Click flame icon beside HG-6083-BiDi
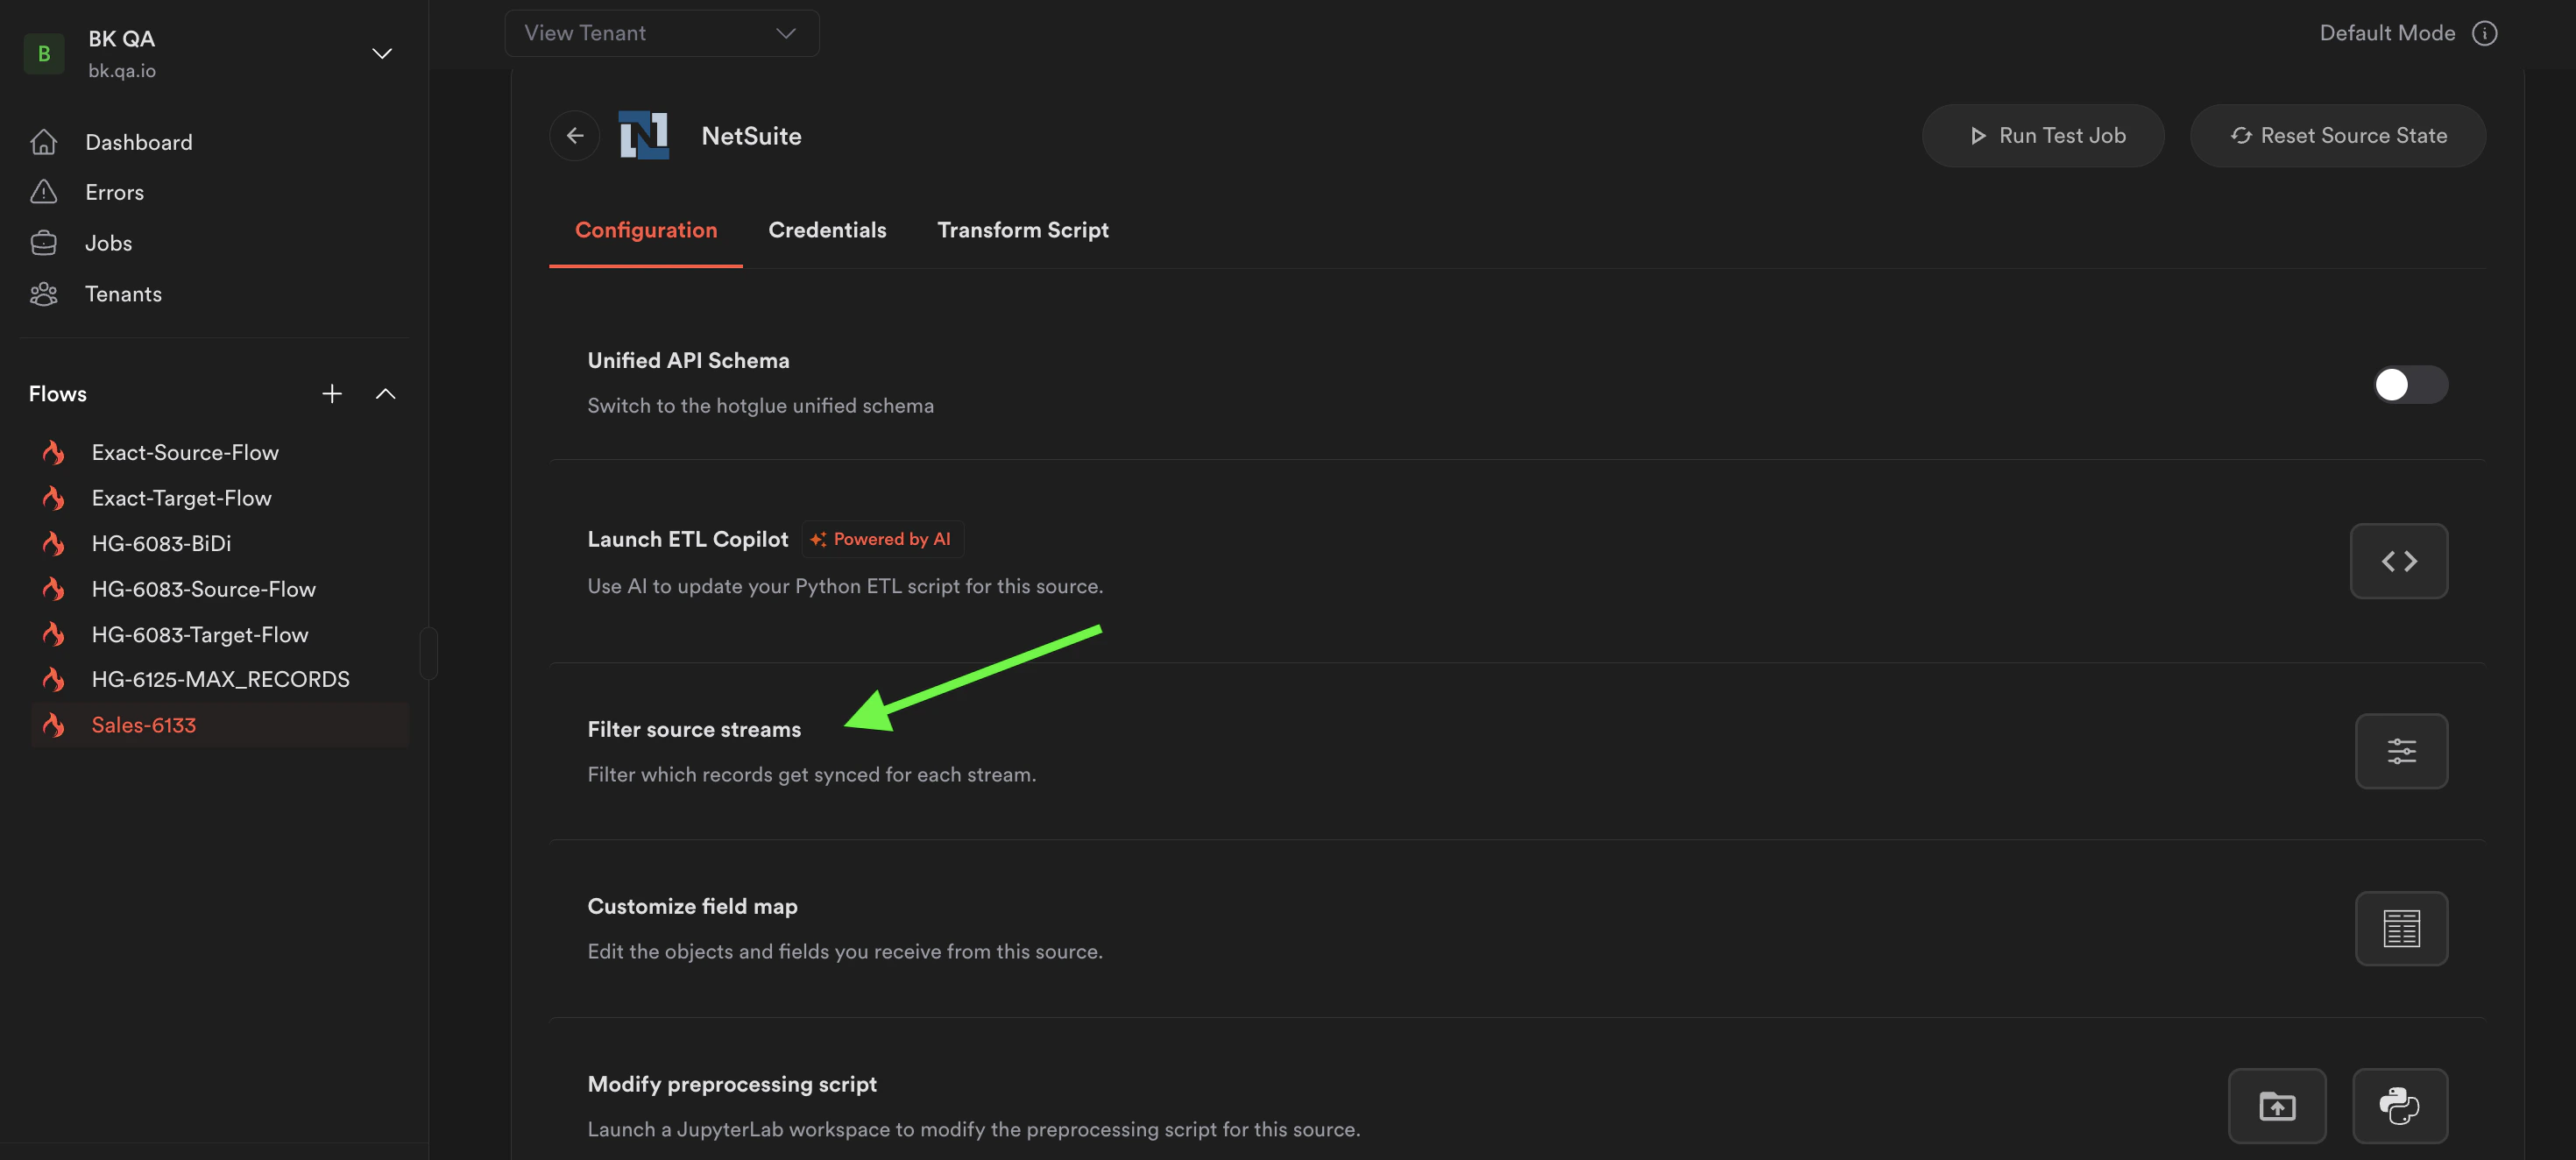This screenshot has width=2576, height=1160. pyautogui.click(x=54, y=544)
